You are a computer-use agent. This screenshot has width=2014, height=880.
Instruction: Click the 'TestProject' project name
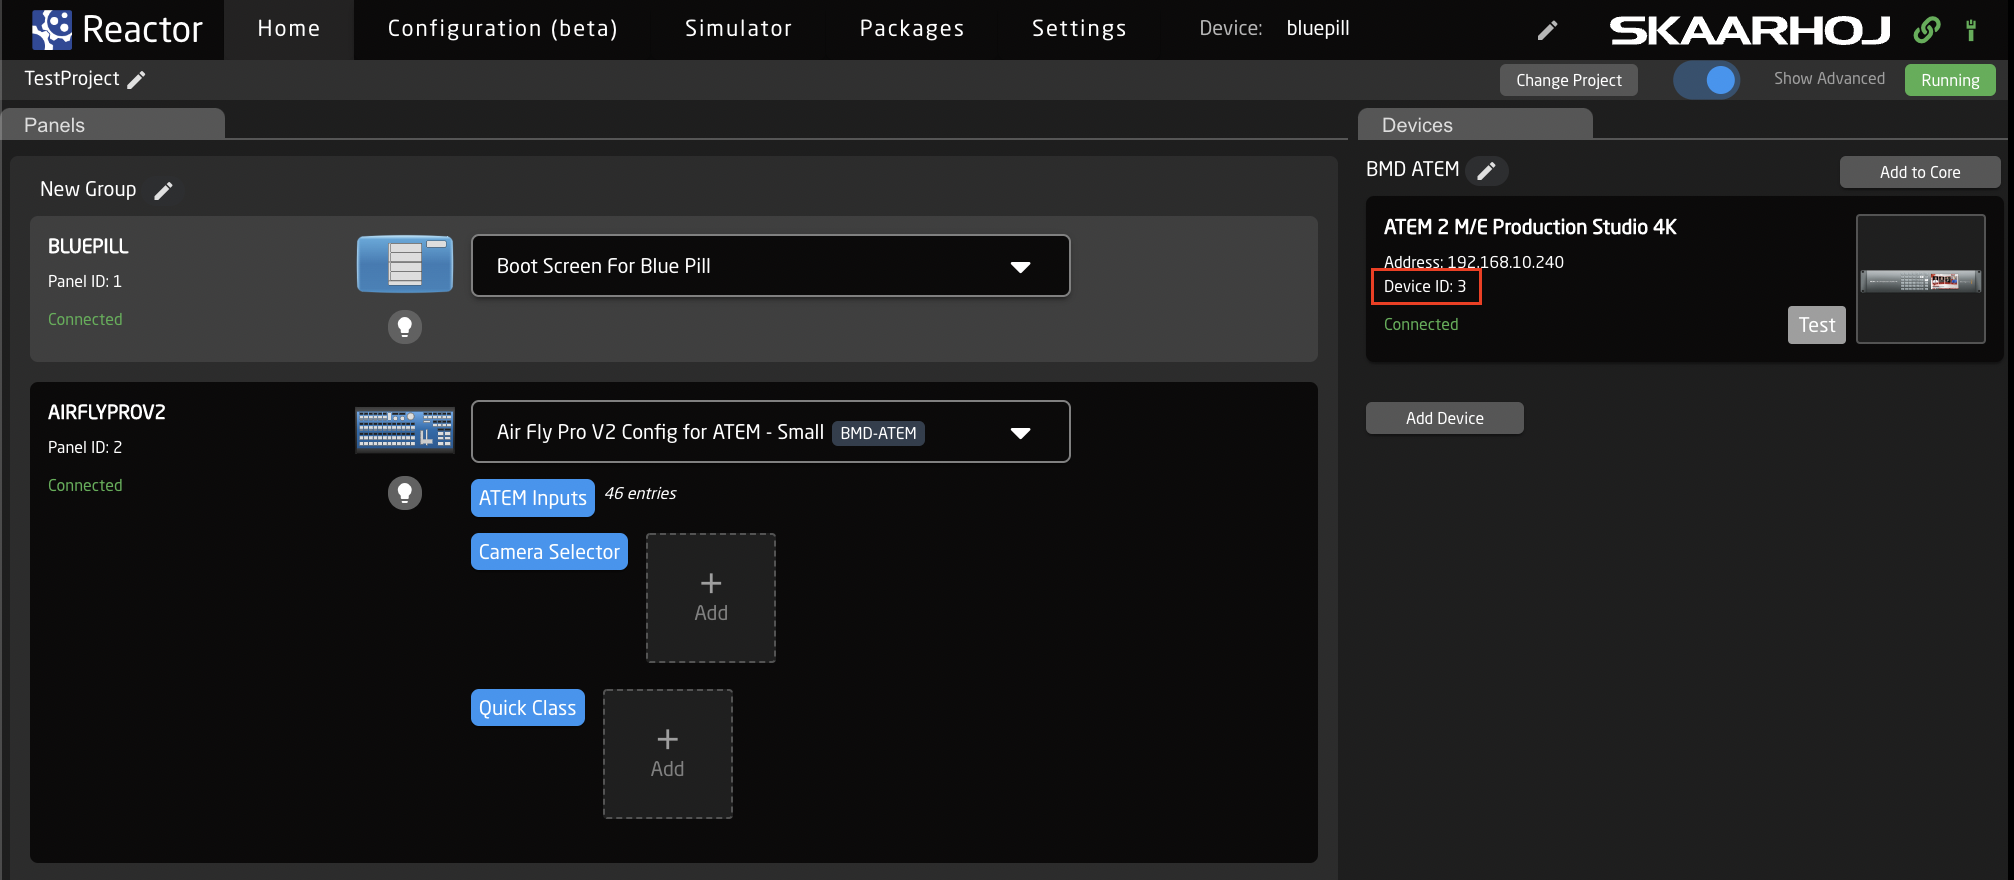71,79
